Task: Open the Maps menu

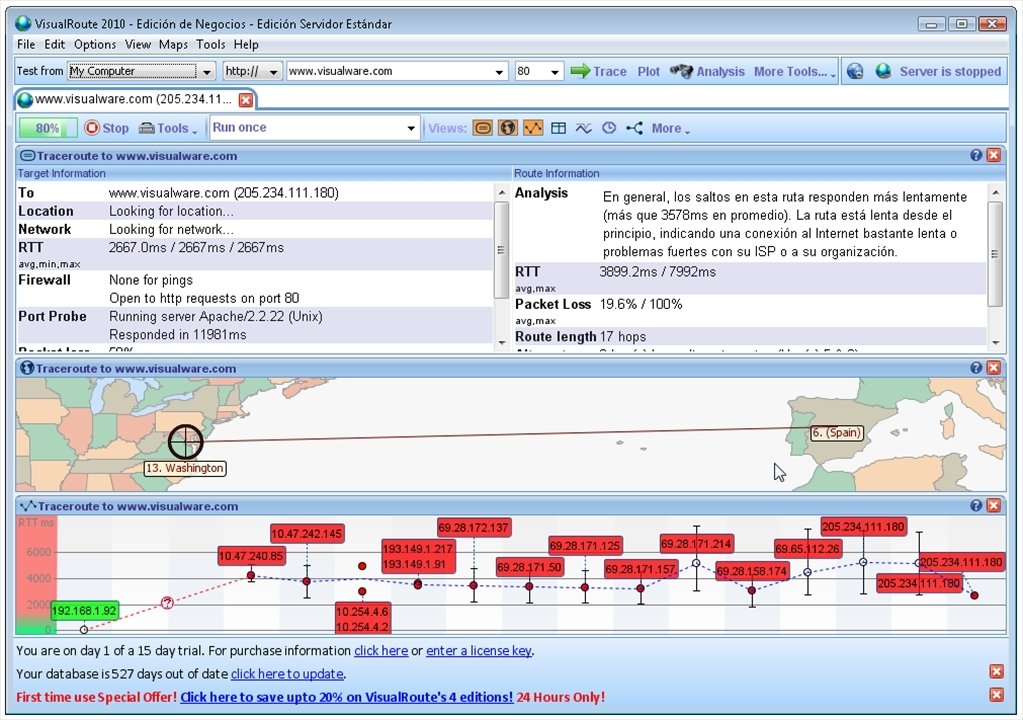Action: pyautogui.click(x=173, y=44)
